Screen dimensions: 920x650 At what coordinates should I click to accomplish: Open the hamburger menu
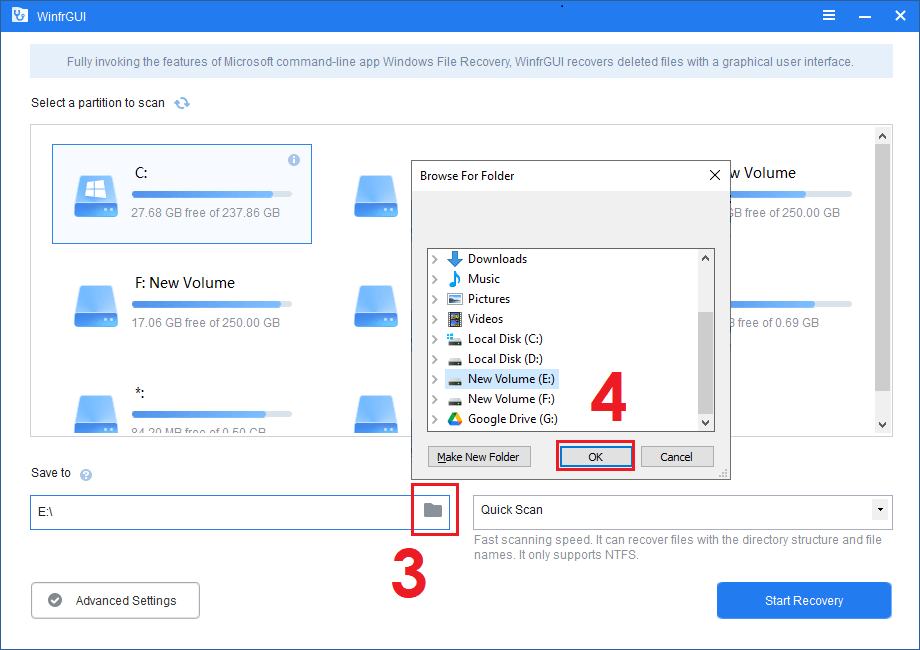pos(828,15)
